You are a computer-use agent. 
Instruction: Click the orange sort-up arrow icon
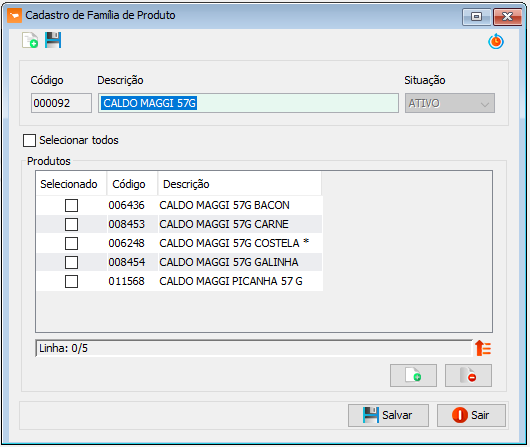click(x=483, y=348)
